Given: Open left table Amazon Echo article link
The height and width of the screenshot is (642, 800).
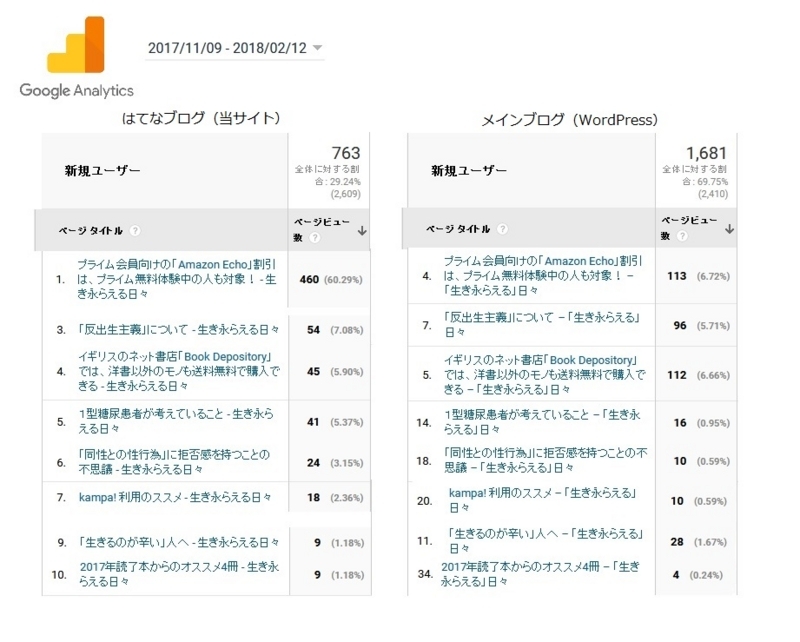Looking at the screenshot, I should pyautogui.click(x=177, y=279).
